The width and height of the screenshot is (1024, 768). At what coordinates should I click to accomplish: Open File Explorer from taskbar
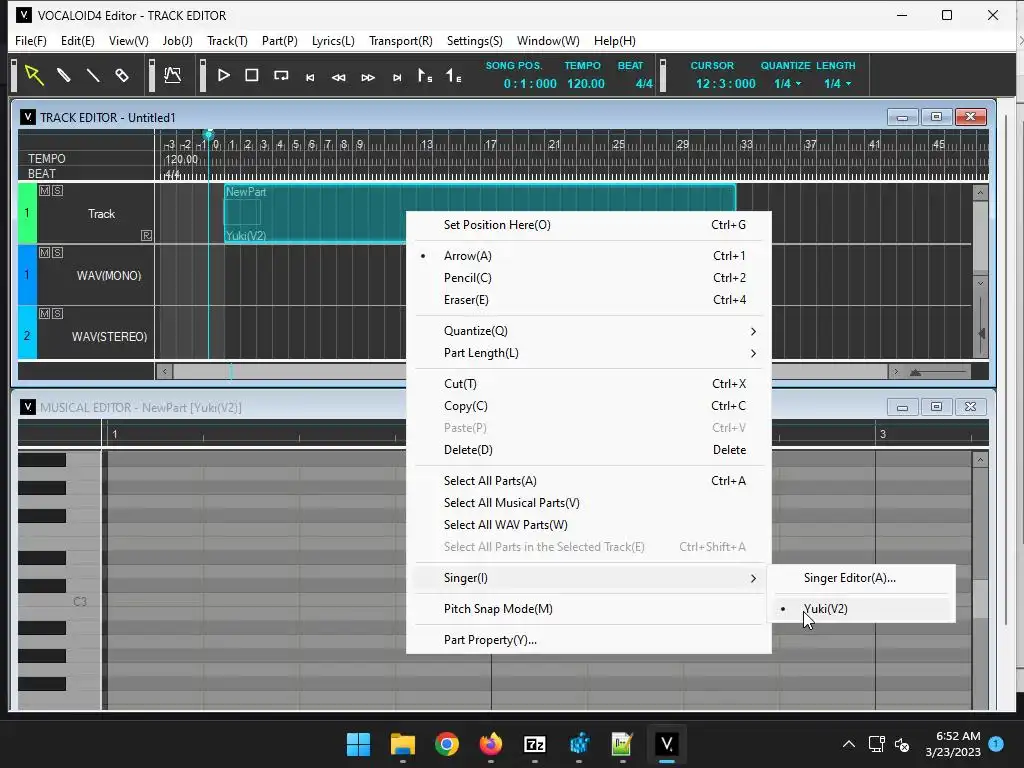[x=402, y=744]
